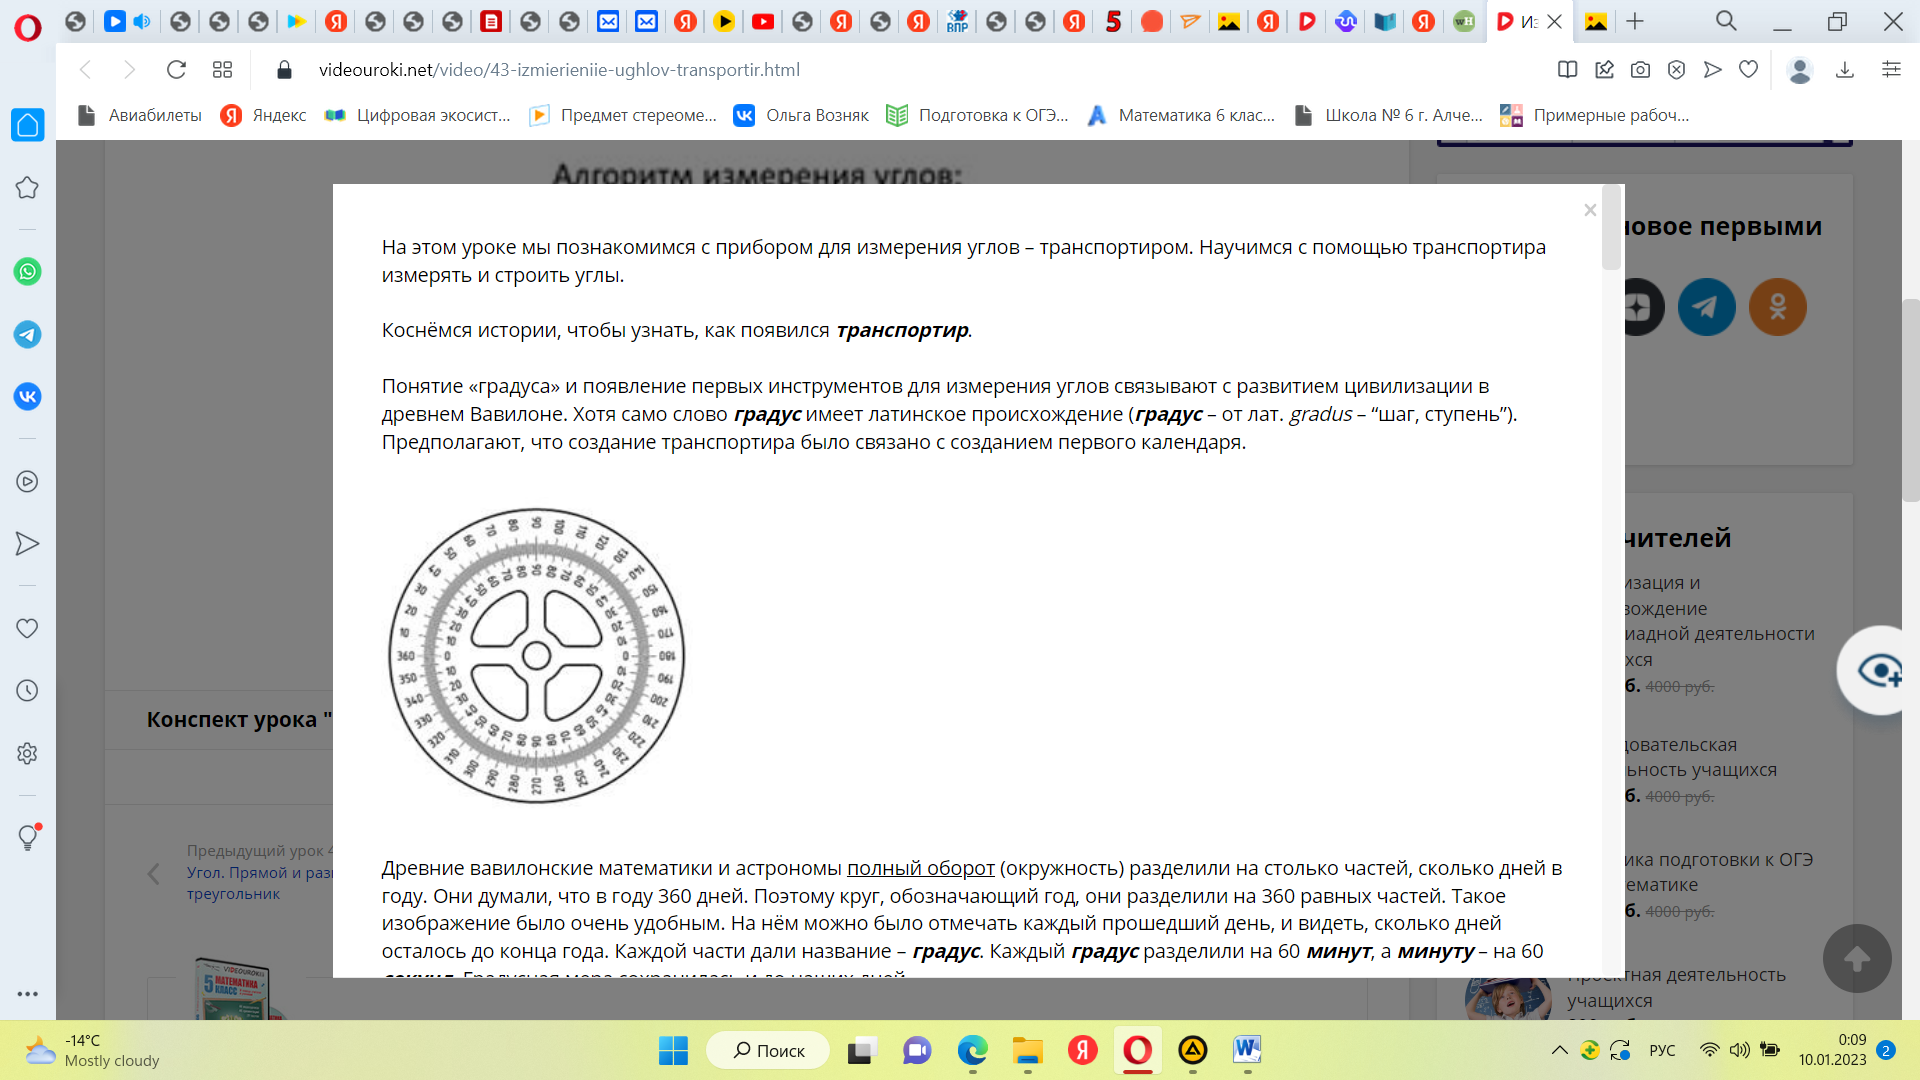Image resolution: width=1920 pixels, height=1080 pixels.
Task: Open the Угол. Прямой lesson link
Action: [x=260, y=883]
